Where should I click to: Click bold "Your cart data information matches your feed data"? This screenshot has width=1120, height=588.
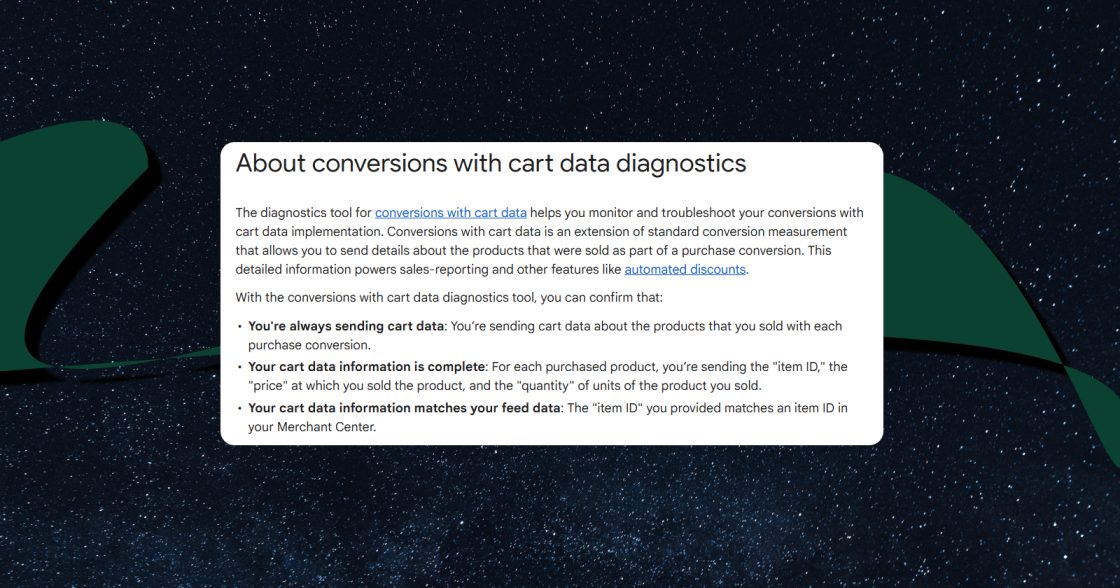[x=404, y=408]
